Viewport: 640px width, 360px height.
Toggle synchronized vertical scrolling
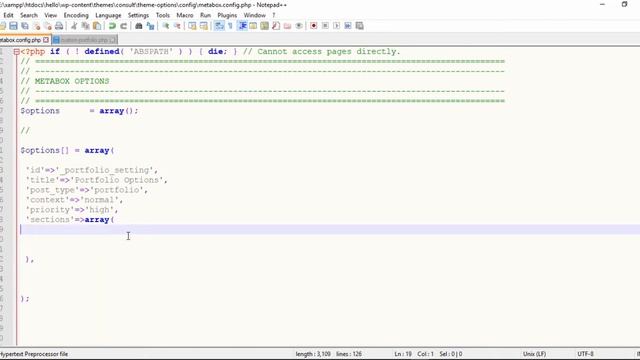[x=192, y=26]
